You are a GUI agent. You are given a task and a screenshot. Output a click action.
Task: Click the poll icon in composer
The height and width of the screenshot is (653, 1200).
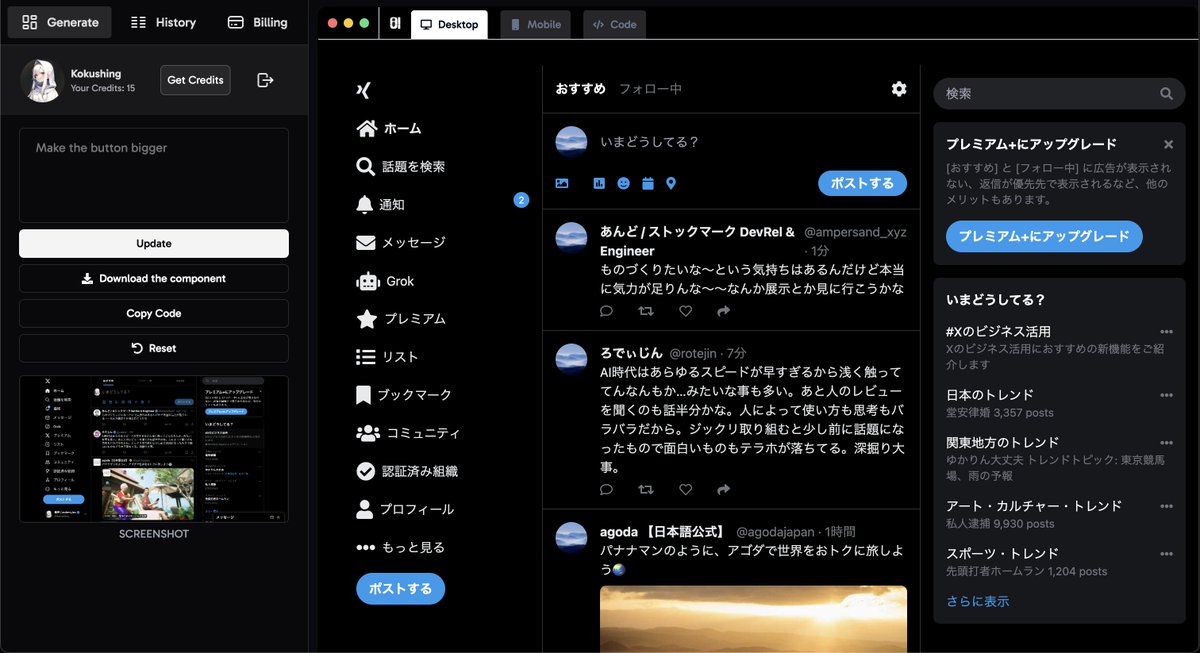coord(599,183)
